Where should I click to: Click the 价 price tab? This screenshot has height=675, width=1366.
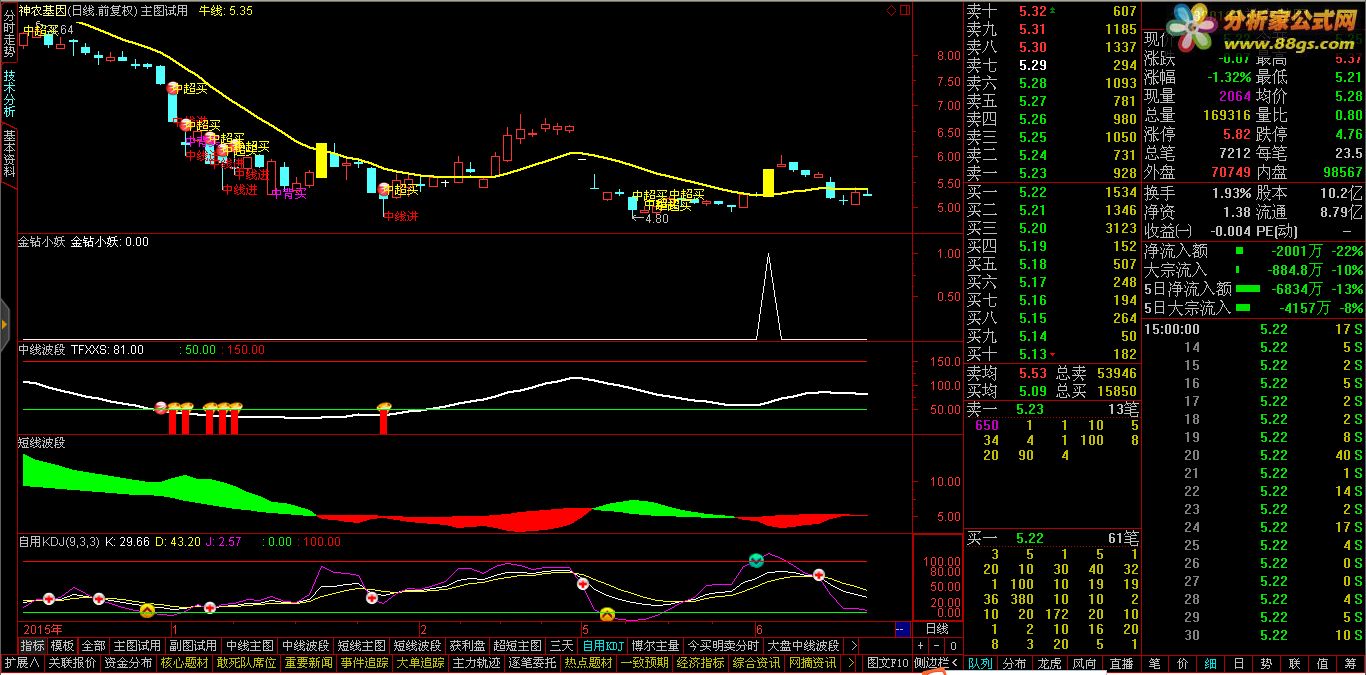coord(1183,663)
